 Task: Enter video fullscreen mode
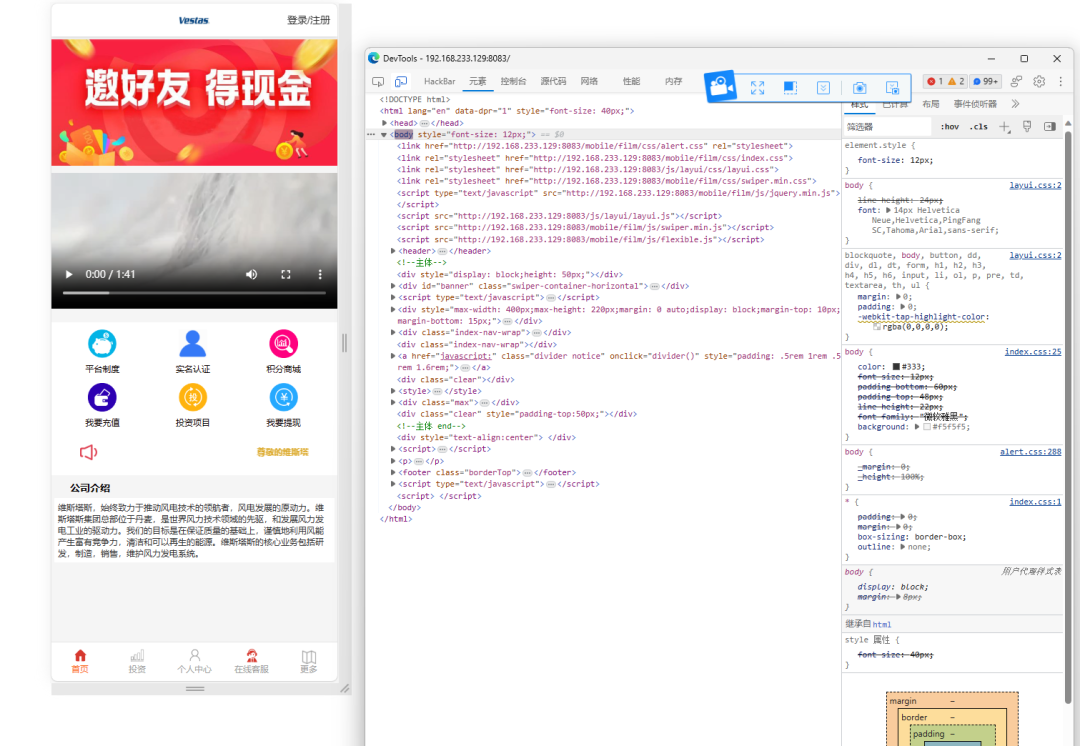coord(286,274)
